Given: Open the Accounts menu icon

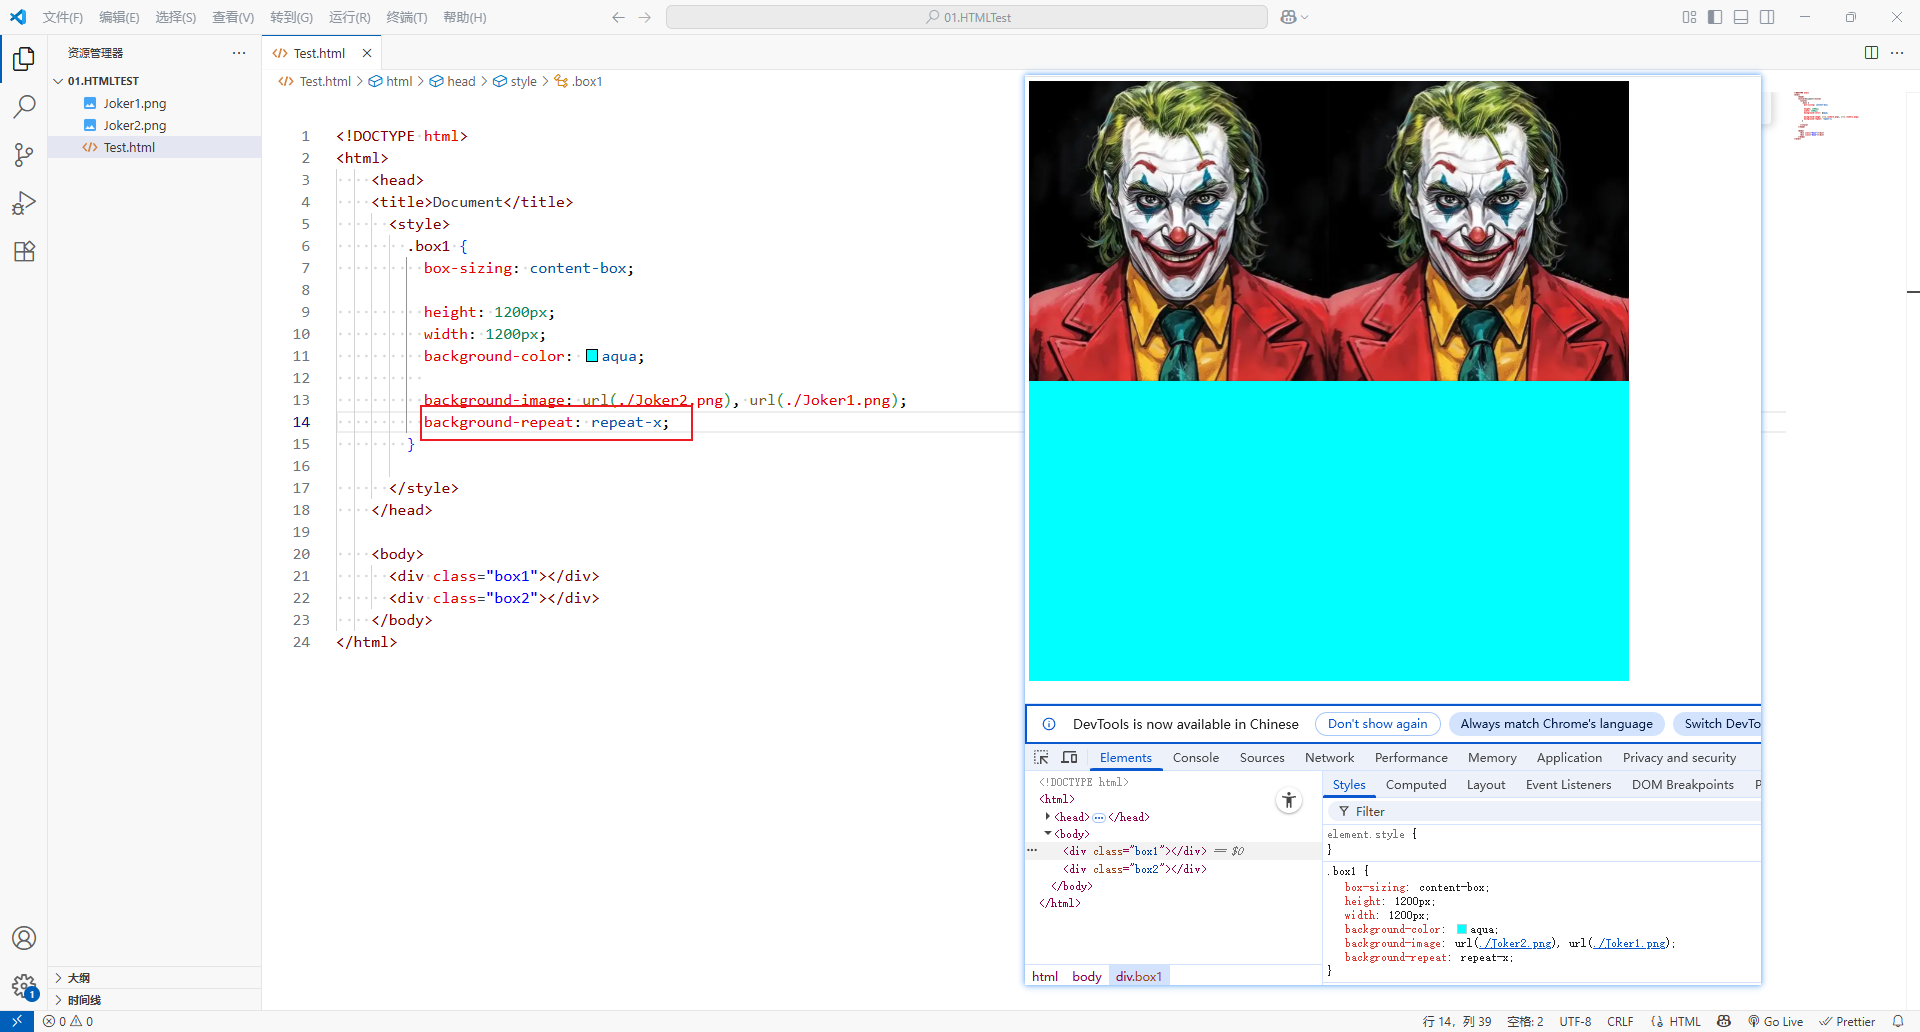Looking at the screenshot, I should click(x=24, y=938).
